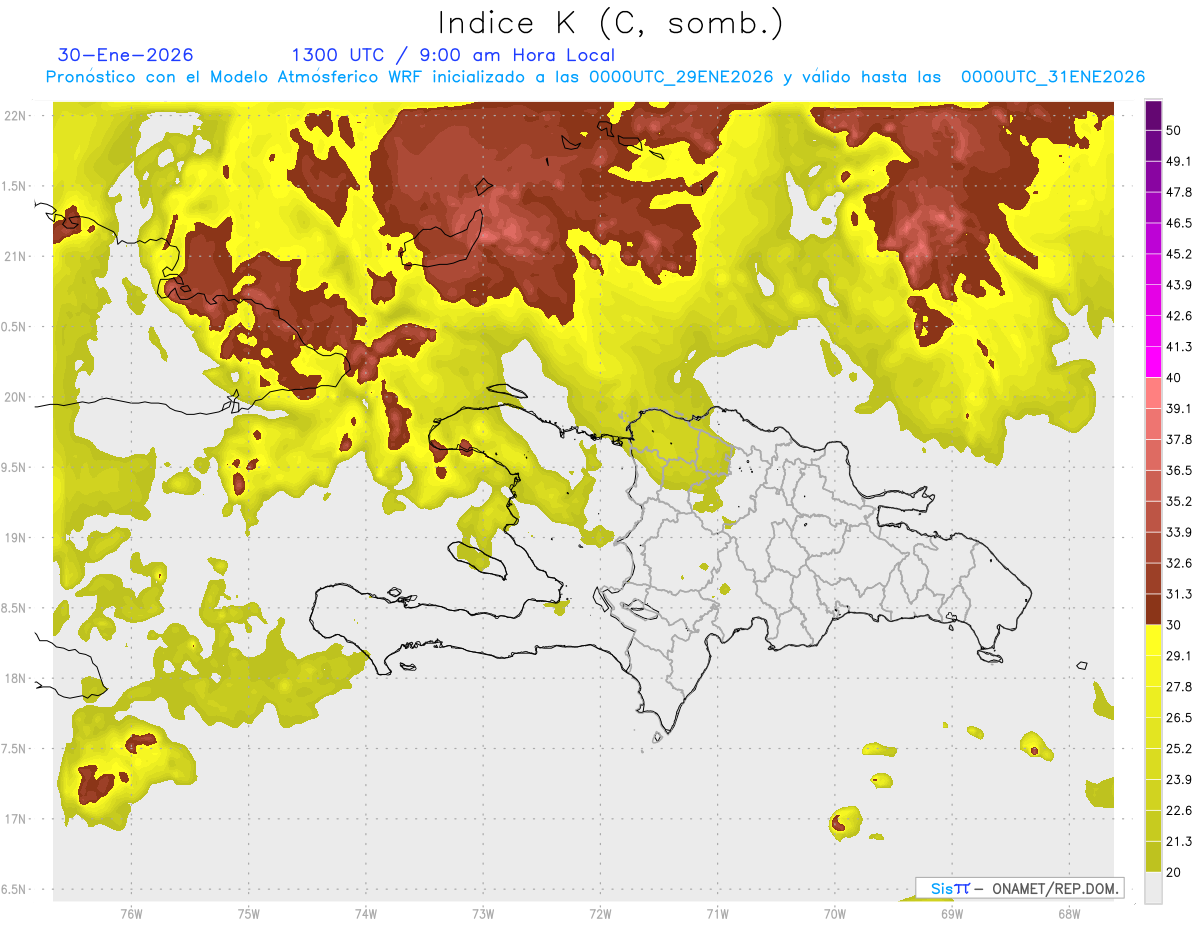
Task: Pick the dark purple colorbar segment above 50
Action: [1153, 116]
